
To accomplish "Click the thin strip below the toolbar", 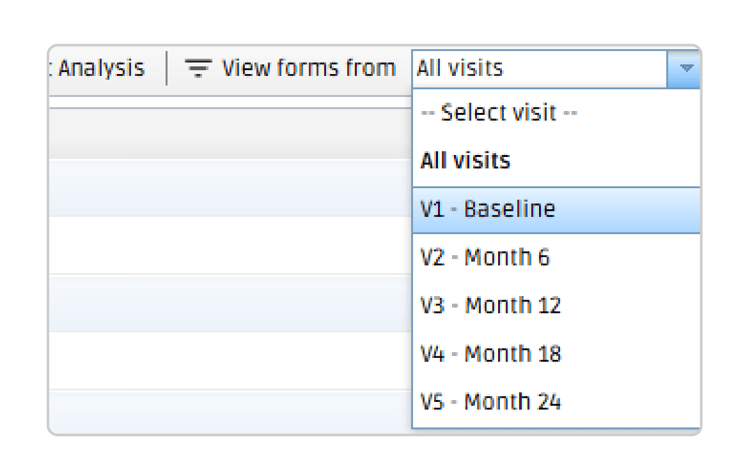I will 230,100.
